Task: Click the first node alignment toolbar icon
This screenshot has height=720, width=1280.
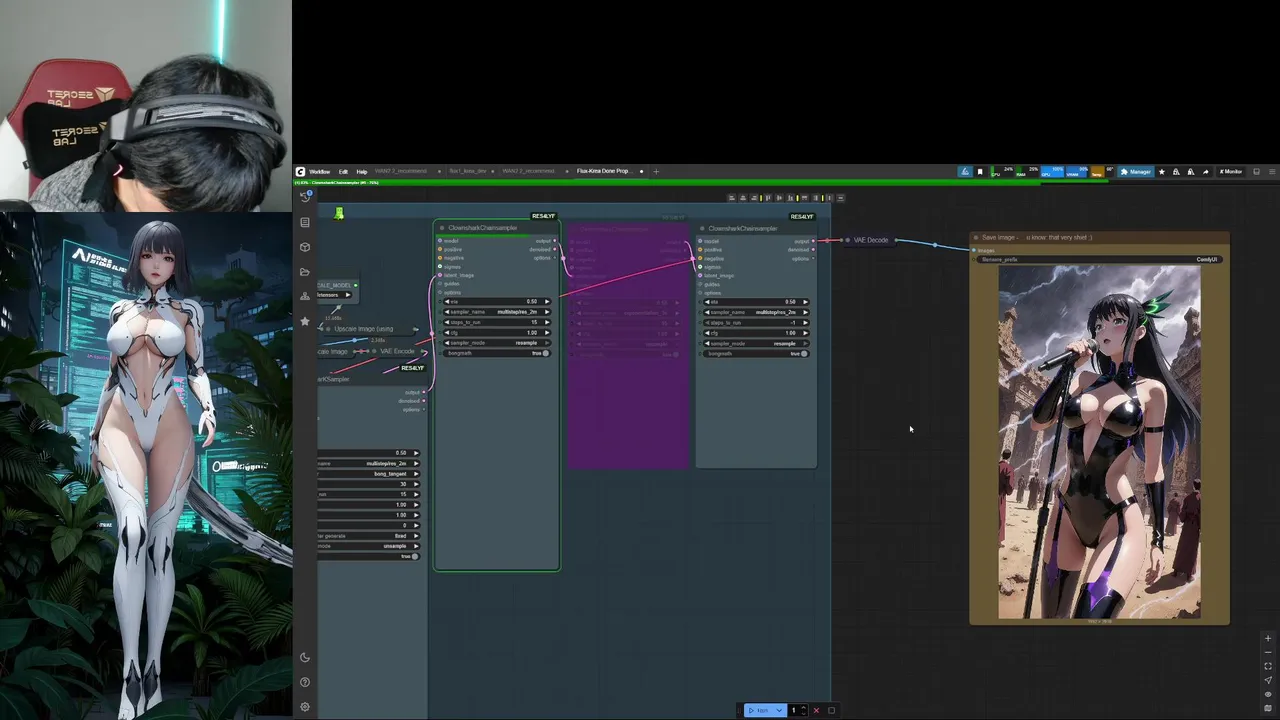Action: pos(732,198)
